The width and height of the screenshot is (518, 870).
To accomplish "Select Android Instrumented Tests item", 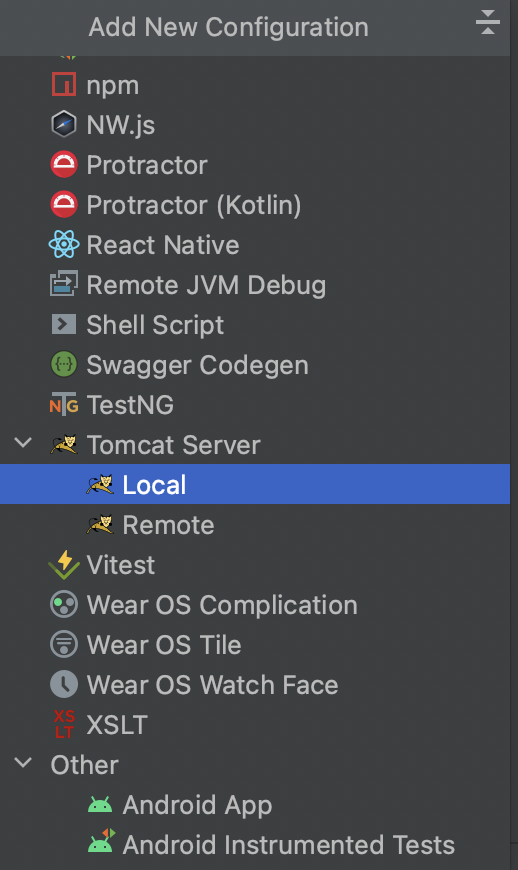I will 288,844.
